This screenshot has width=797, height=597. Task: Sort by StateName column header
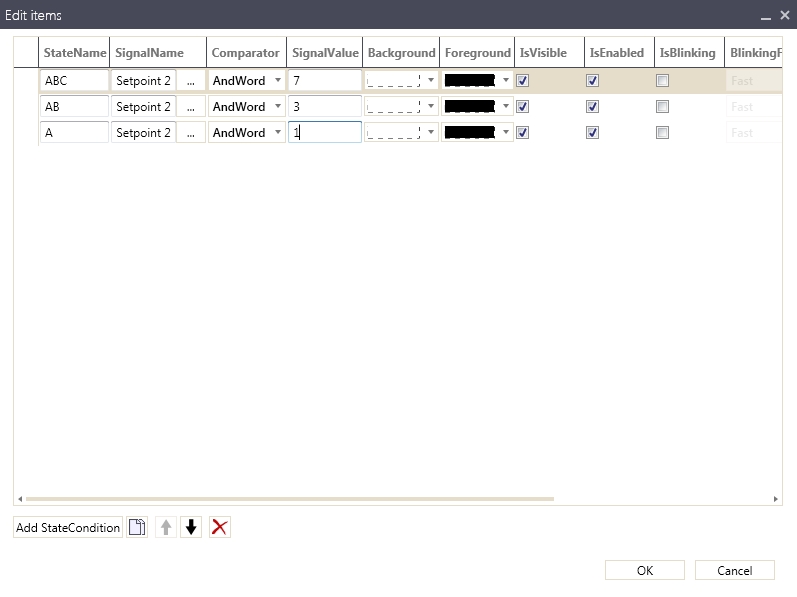74,52
